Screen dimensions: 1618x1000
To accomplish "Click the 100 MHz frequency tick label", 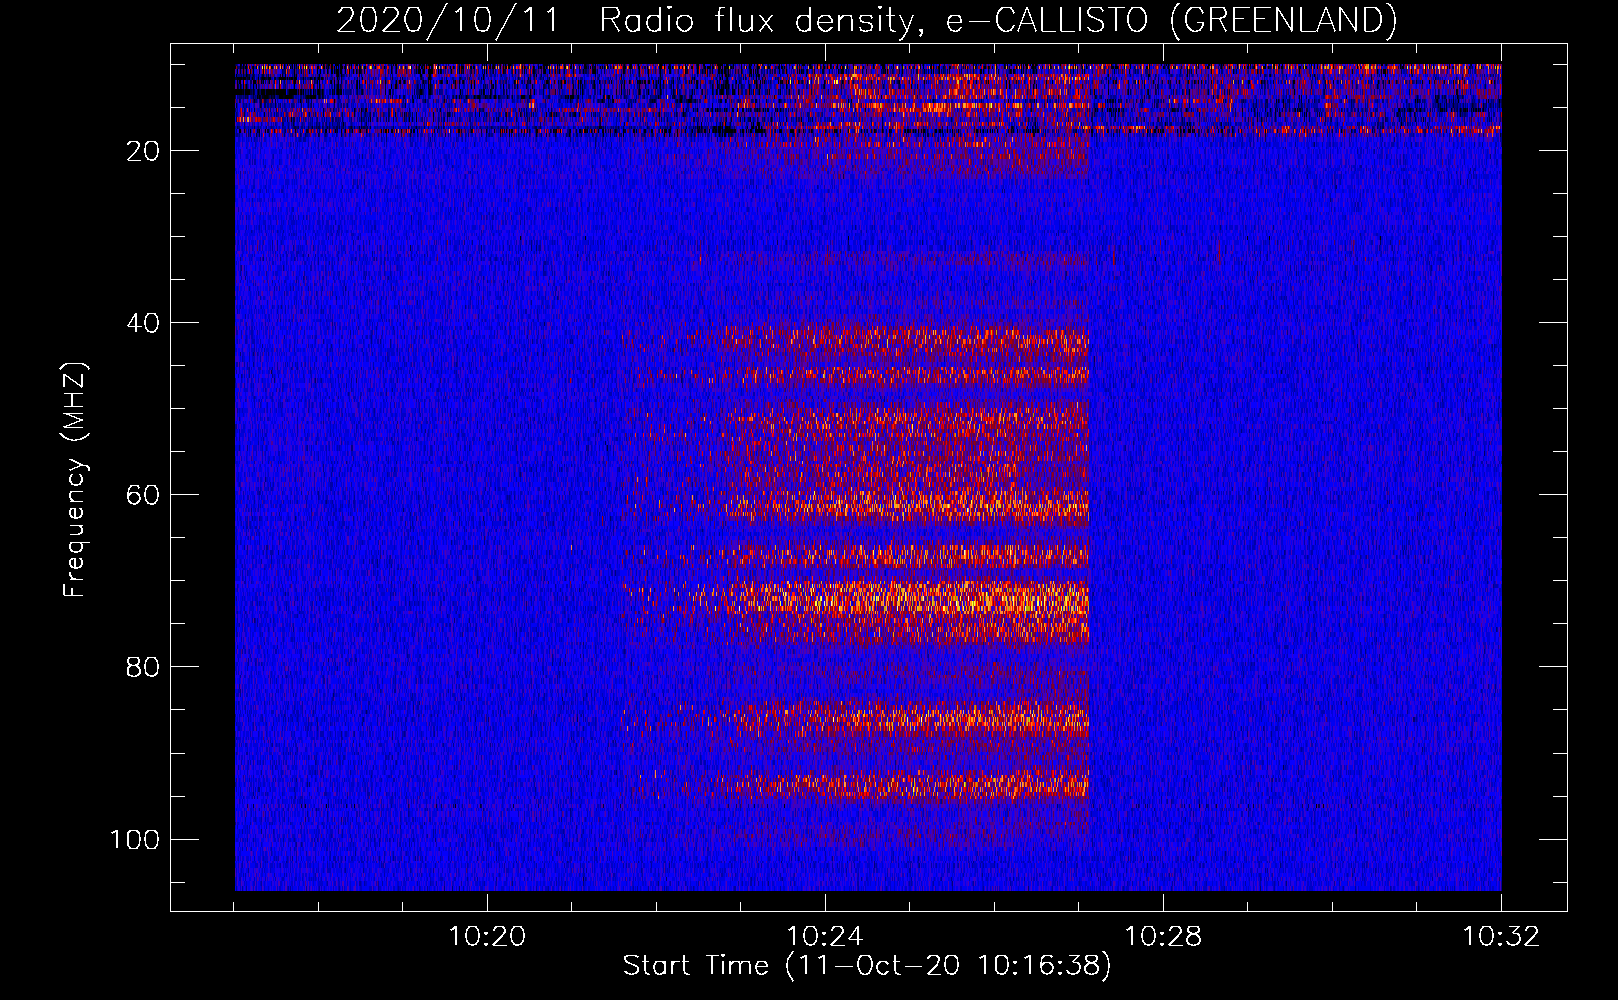I will (x=135, y=839).
